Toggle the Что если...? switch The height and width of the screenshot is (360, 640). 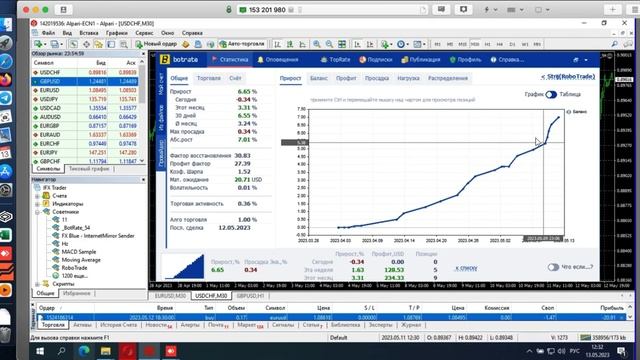click(553, 267)
